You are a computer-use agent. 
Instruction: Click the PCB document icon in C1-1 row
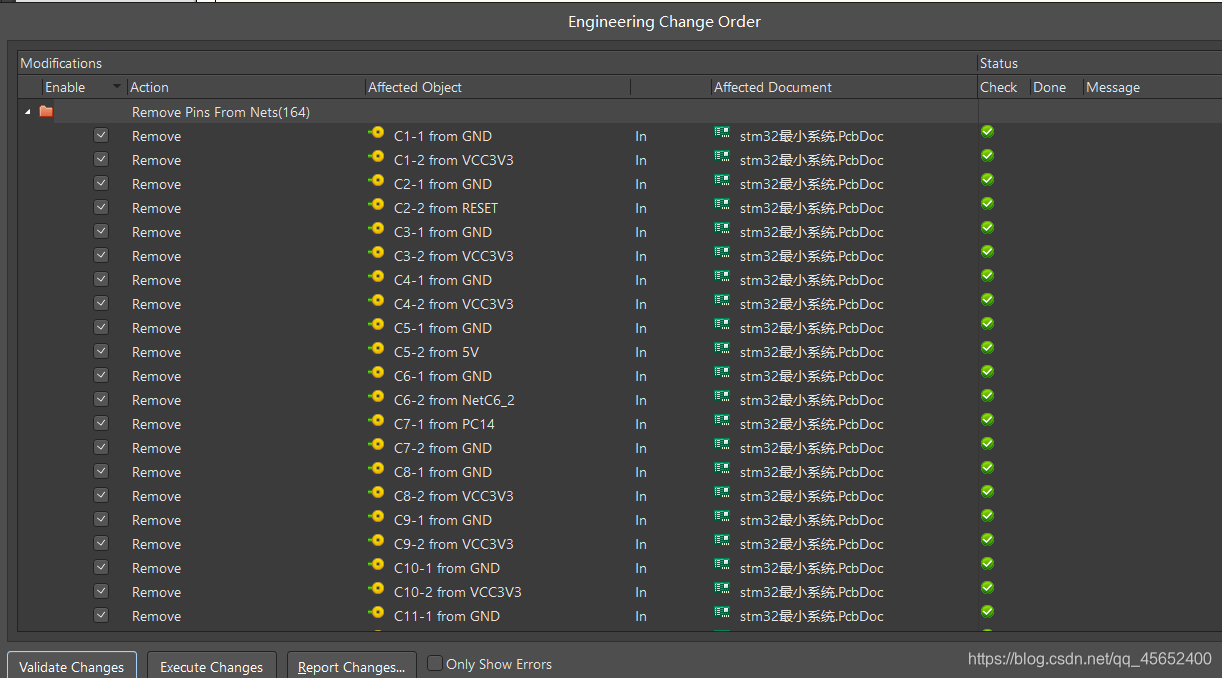tap(722, 135)
